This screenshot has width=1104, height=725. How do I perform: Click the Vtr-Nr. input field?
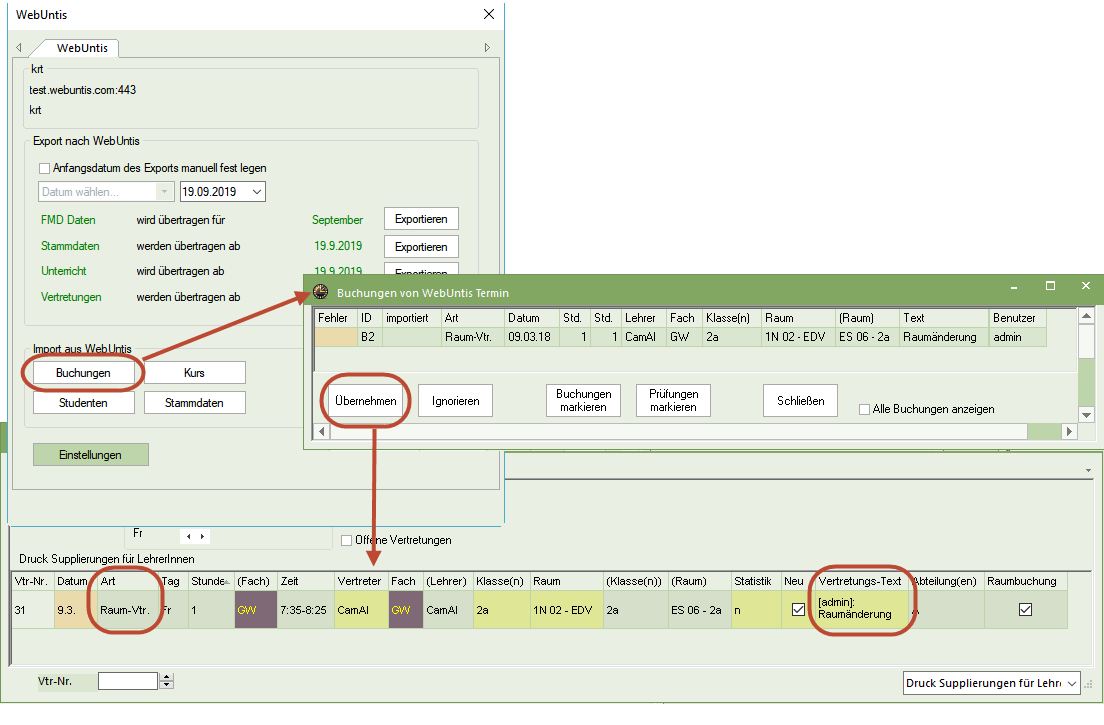click(127, 681)
